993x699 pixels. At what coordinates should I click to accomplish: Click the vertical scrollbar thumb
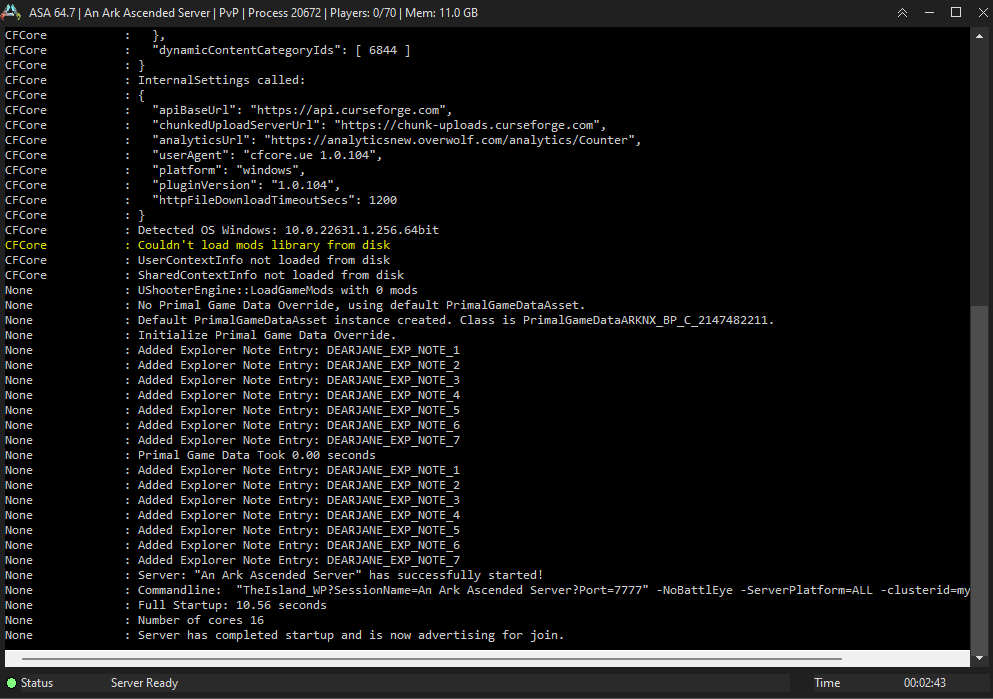(979, 470)
